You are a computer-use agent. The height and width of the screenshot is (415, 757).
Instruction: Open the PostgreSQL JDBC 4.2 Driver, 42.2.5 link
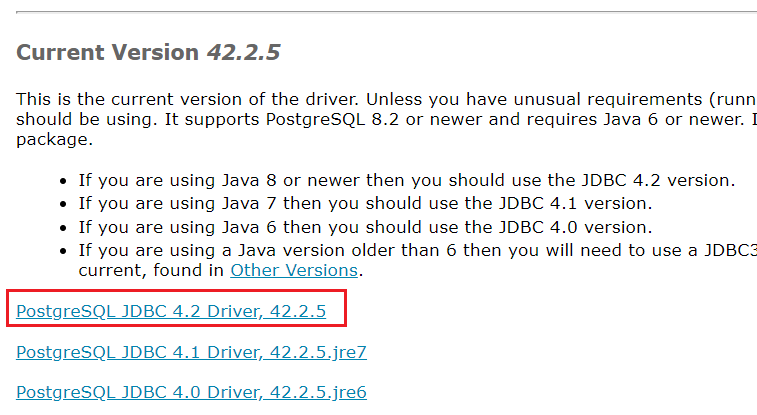(x=171, y=311)
